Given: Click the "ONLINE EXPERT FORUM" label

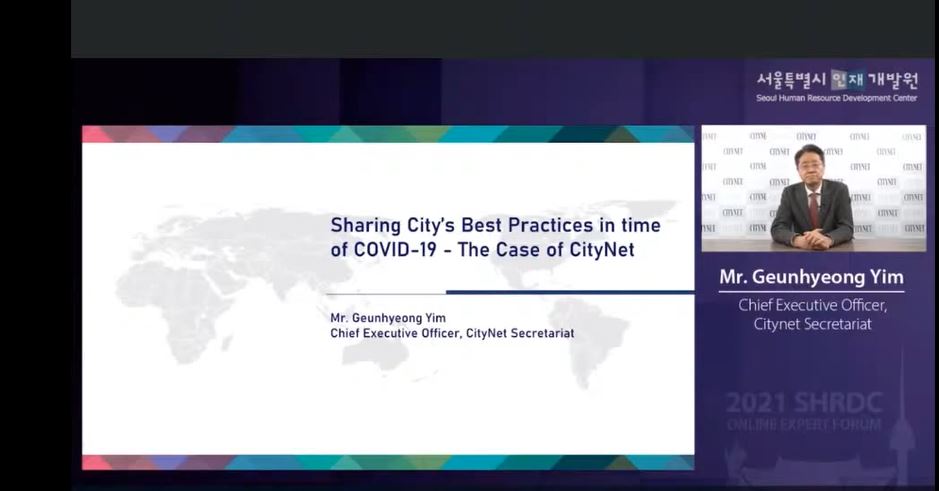Looking at the screenshot, I should (x=804, y=425).
